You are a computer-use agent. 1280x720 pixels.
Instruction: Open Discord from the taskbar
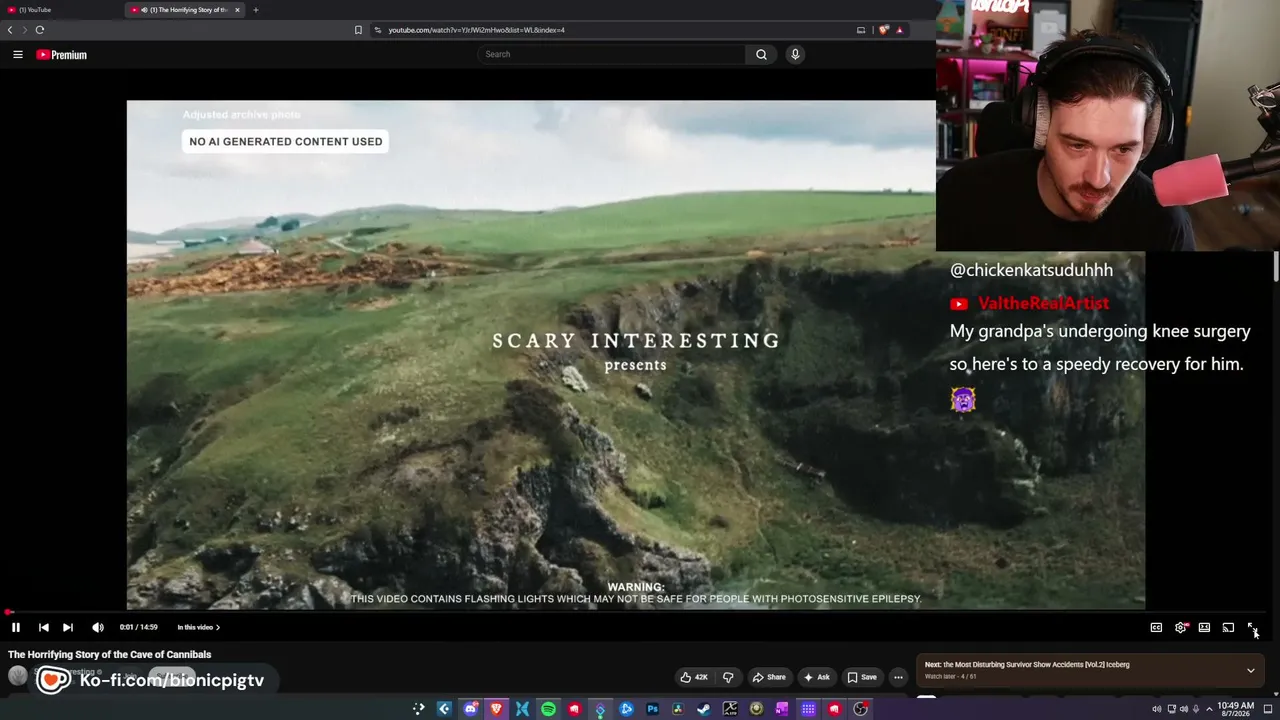click(x=470, y=709)
